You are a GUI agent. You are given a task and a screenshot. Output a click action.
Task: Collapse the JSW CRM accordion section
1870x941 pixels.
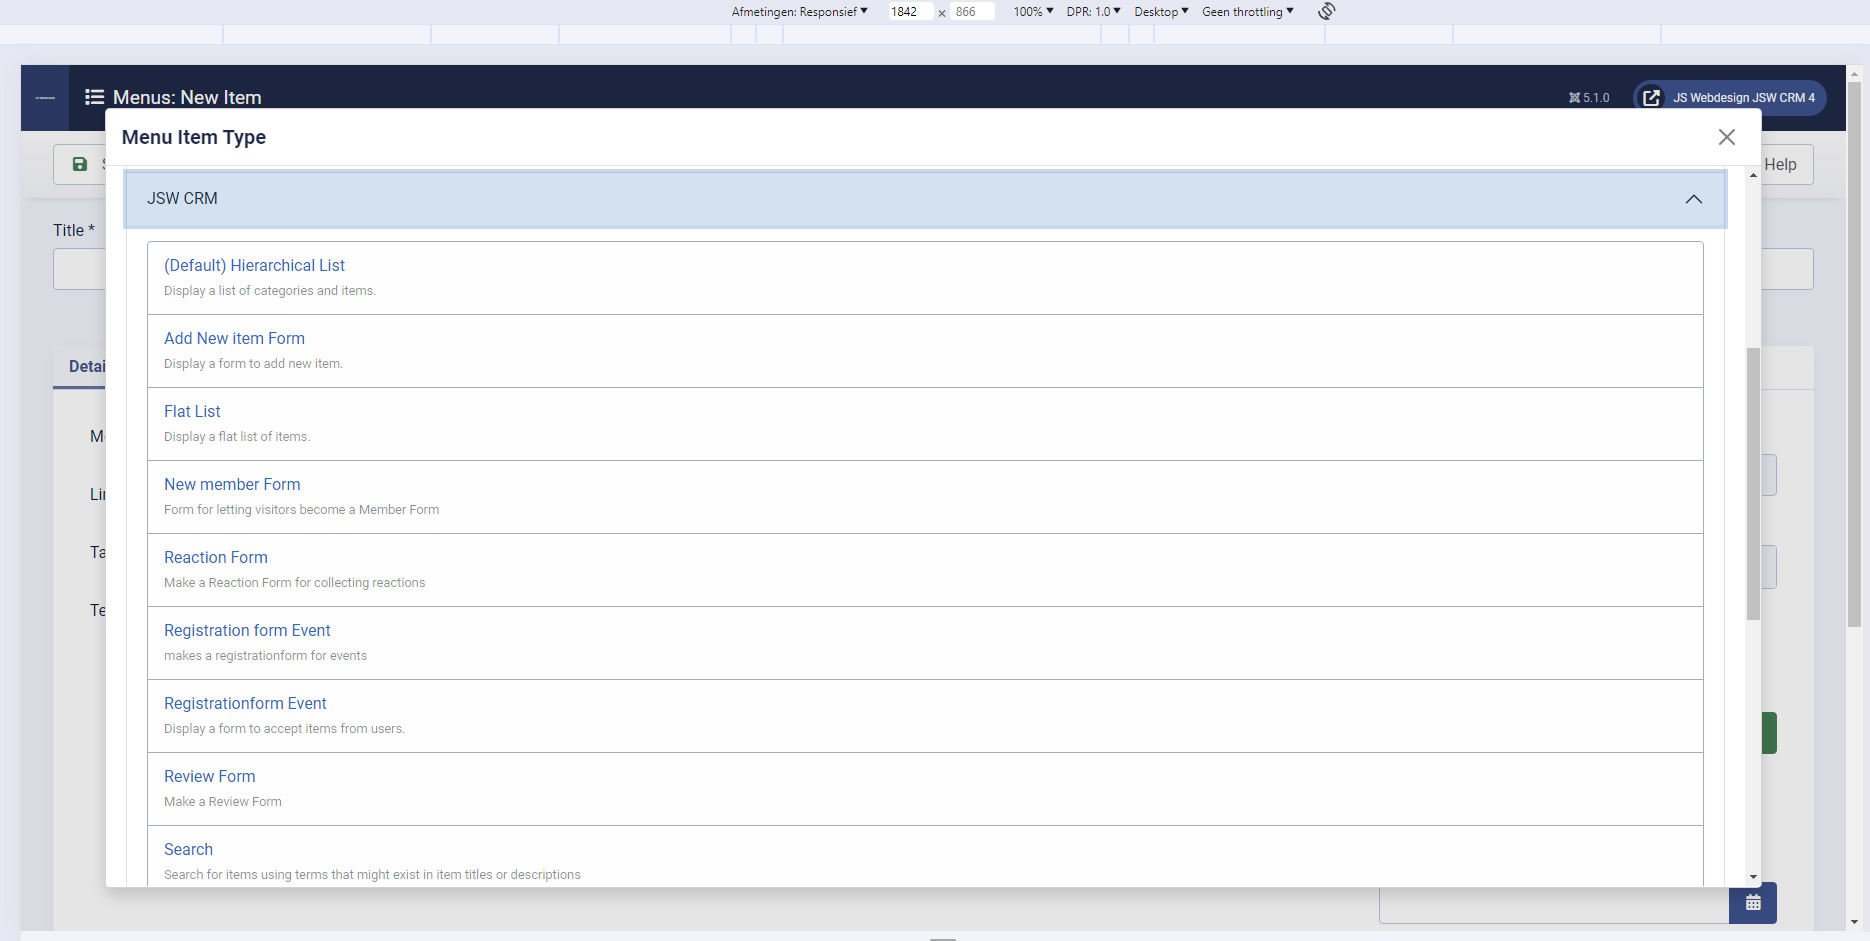pos(1692,199)
